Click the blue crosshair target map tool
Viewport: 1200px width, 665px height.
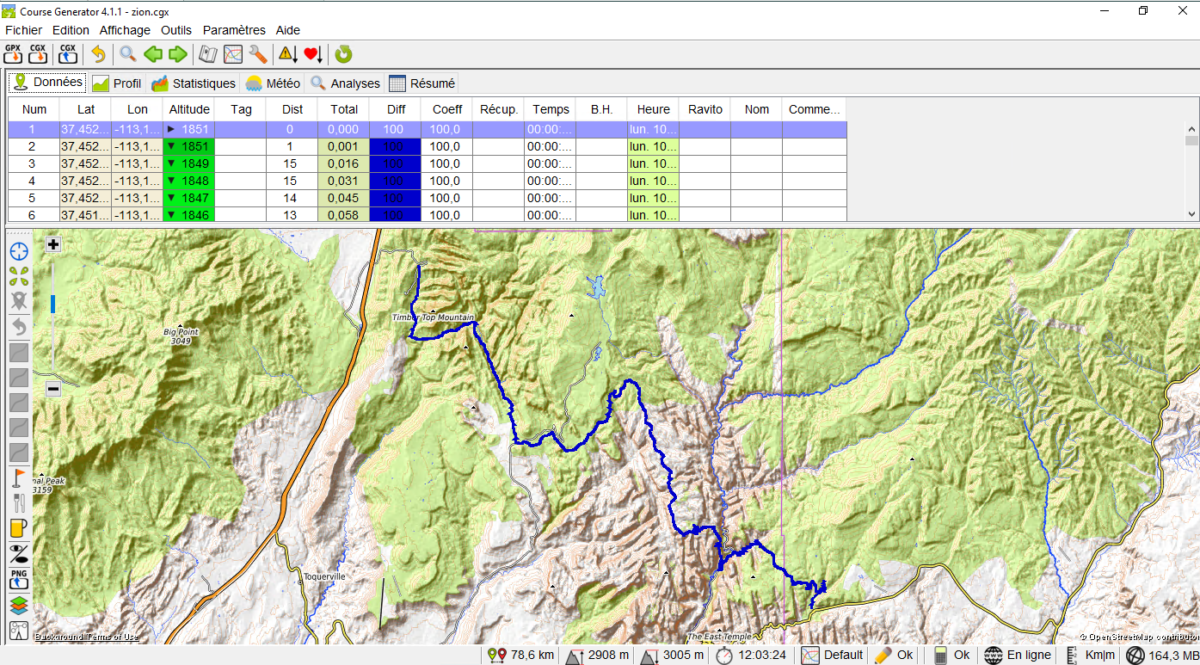(x=18, y=251)
